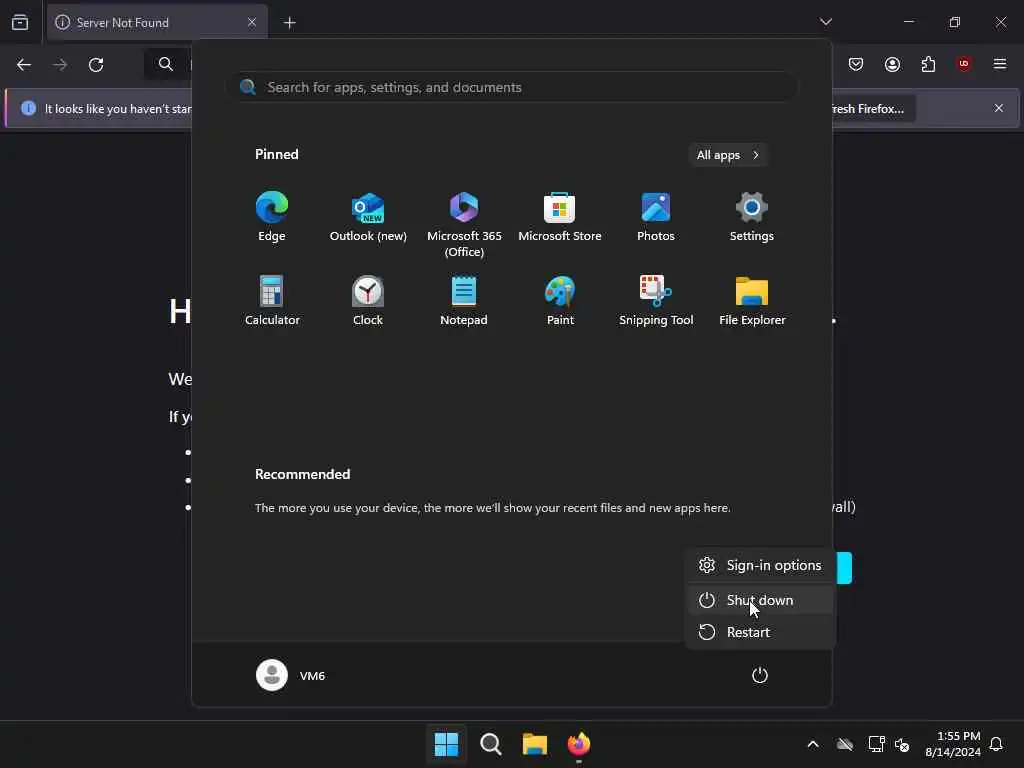Click the power button in Start menu

tap(760, 675)
